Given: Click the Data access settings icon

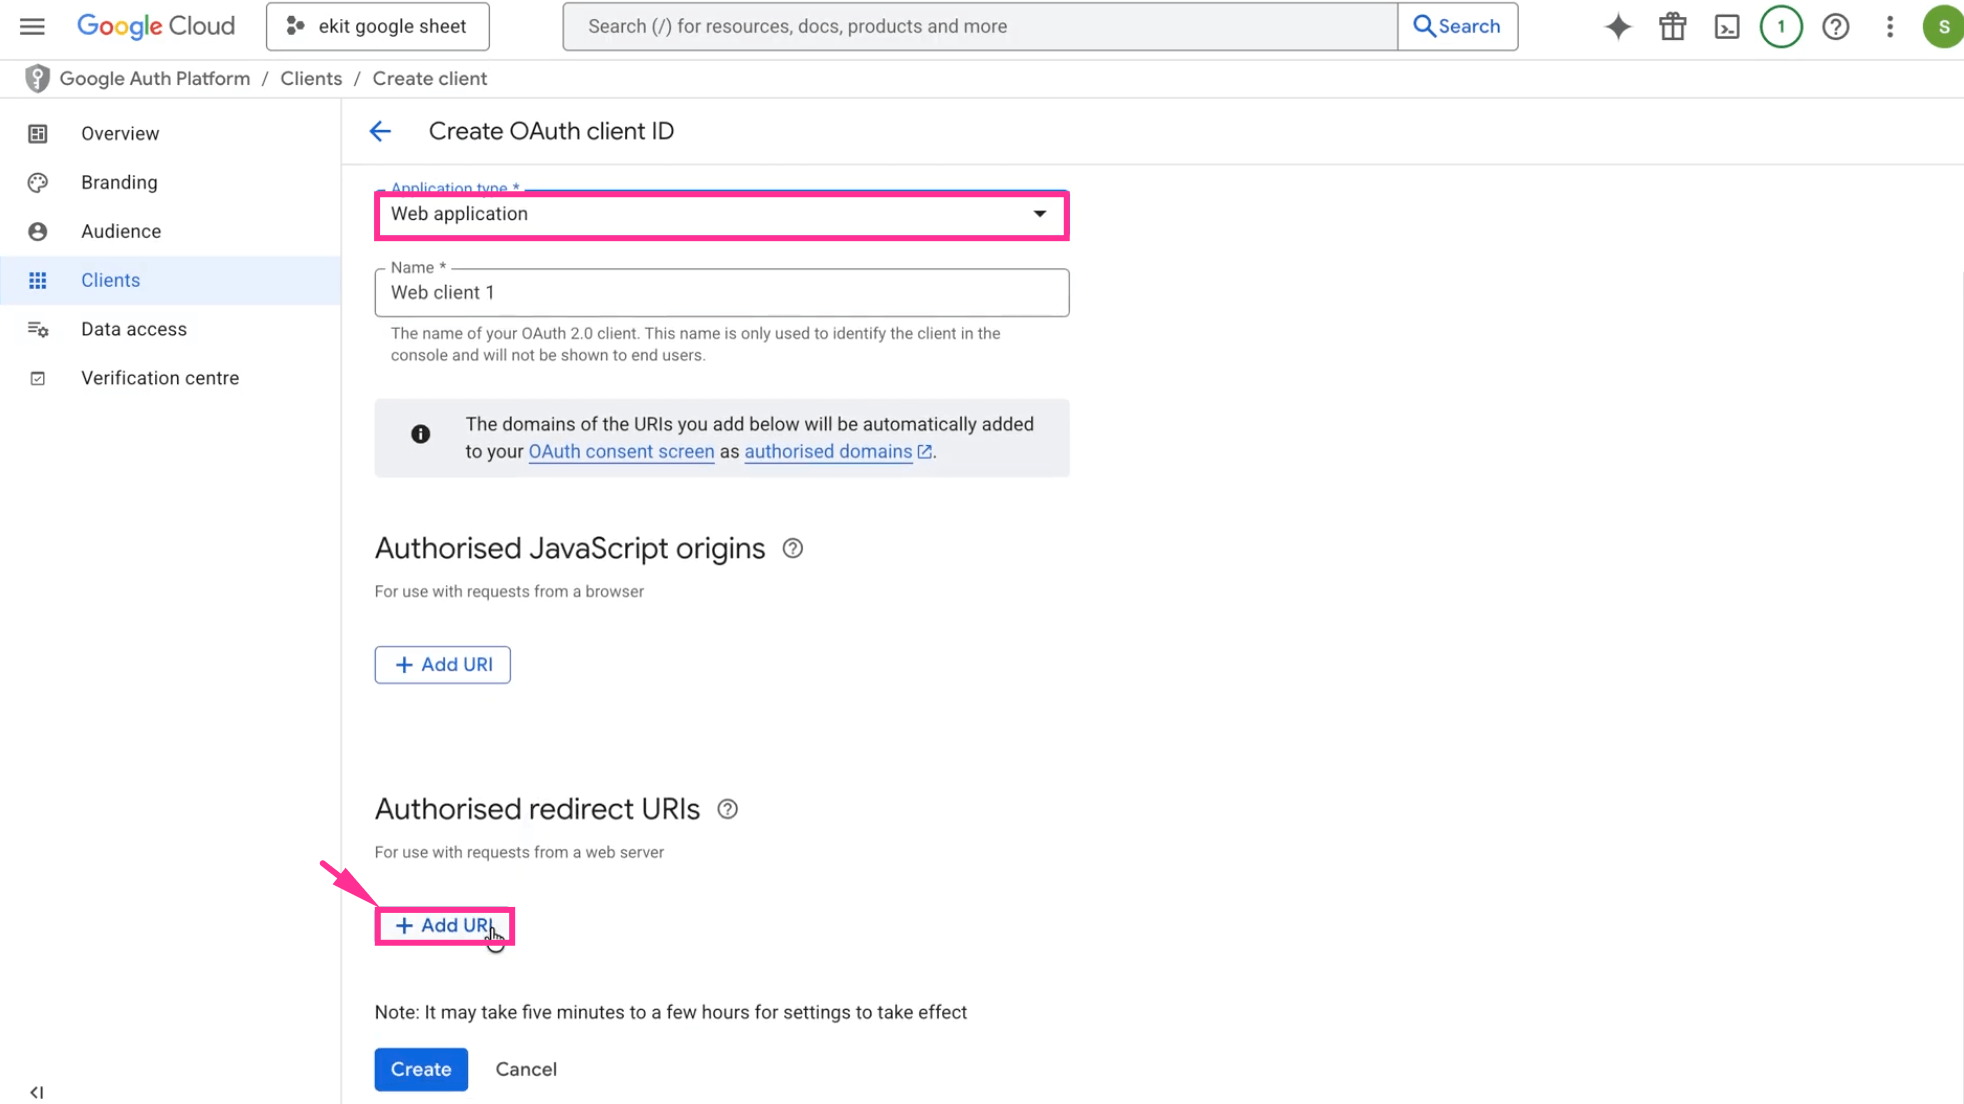Looking at the screenshot, I should [x=38, y=330].
